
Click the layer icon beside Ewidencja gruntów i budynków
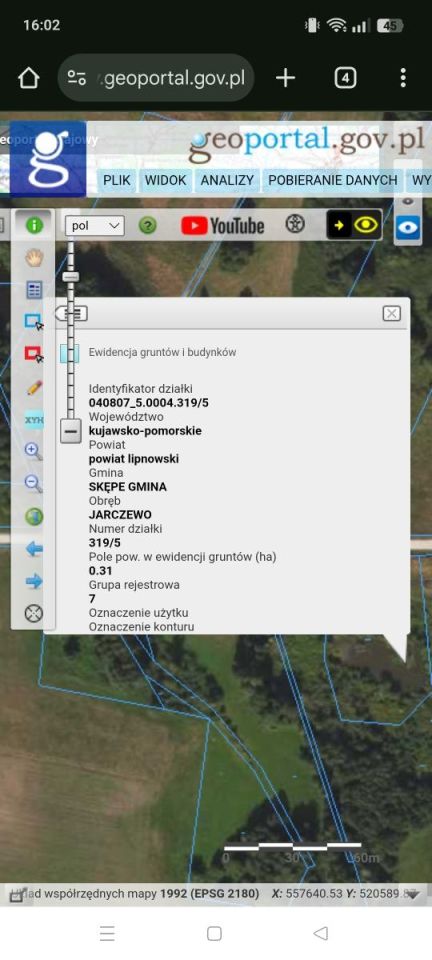click(70, 353)
